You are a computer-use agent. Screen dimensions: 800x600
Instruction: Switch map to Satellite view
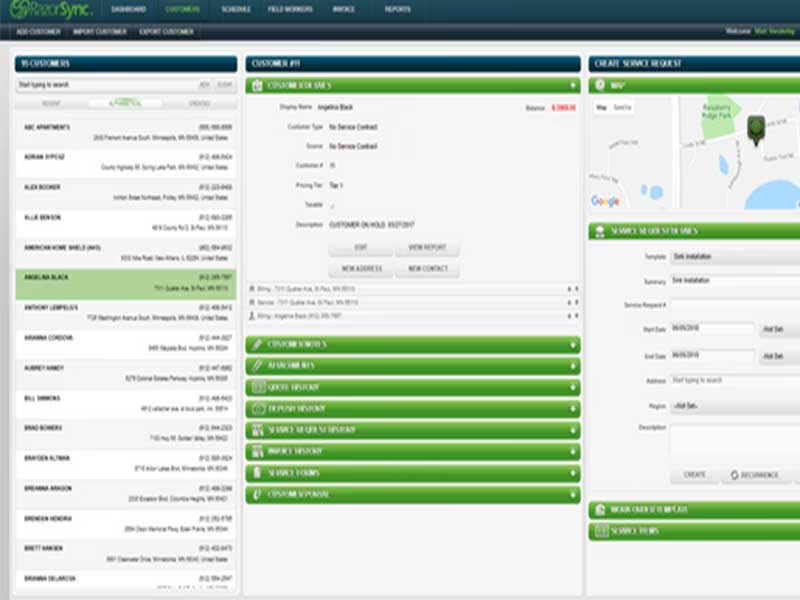coord(622,107)
